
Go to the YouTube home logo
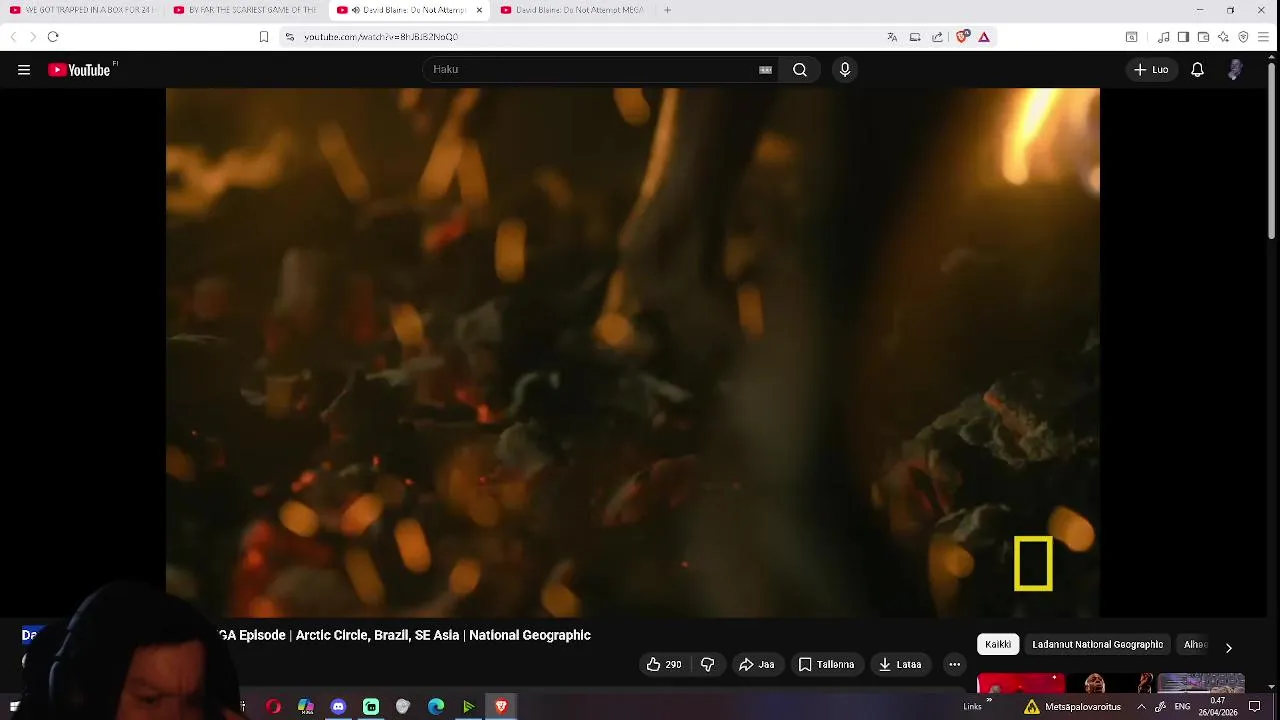[80, 70]
